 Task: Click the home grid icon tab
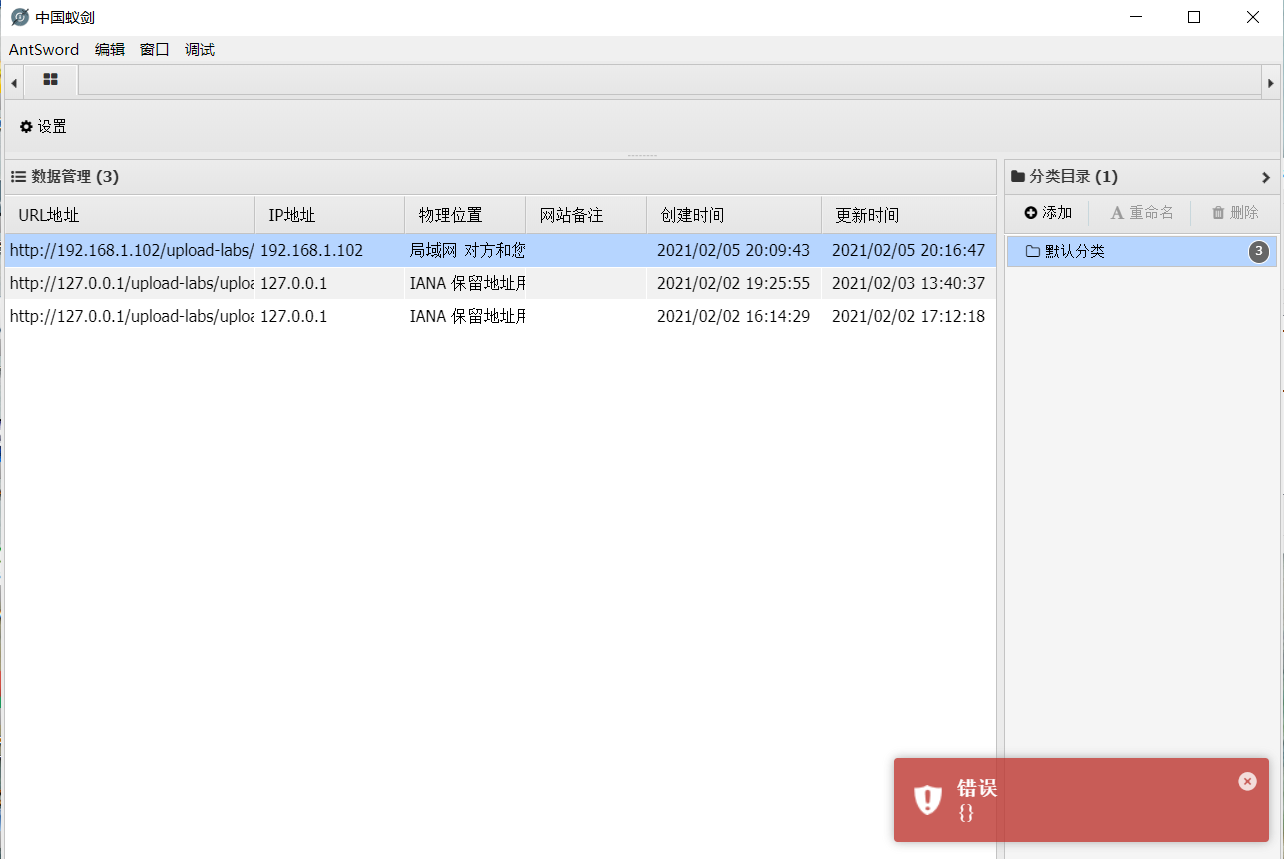[x=50, y=80]
